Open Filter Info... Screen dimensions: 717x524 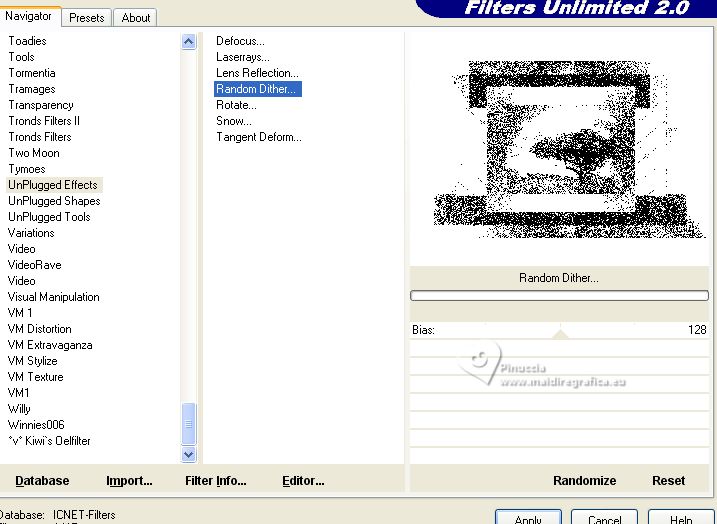coord(216,481)
